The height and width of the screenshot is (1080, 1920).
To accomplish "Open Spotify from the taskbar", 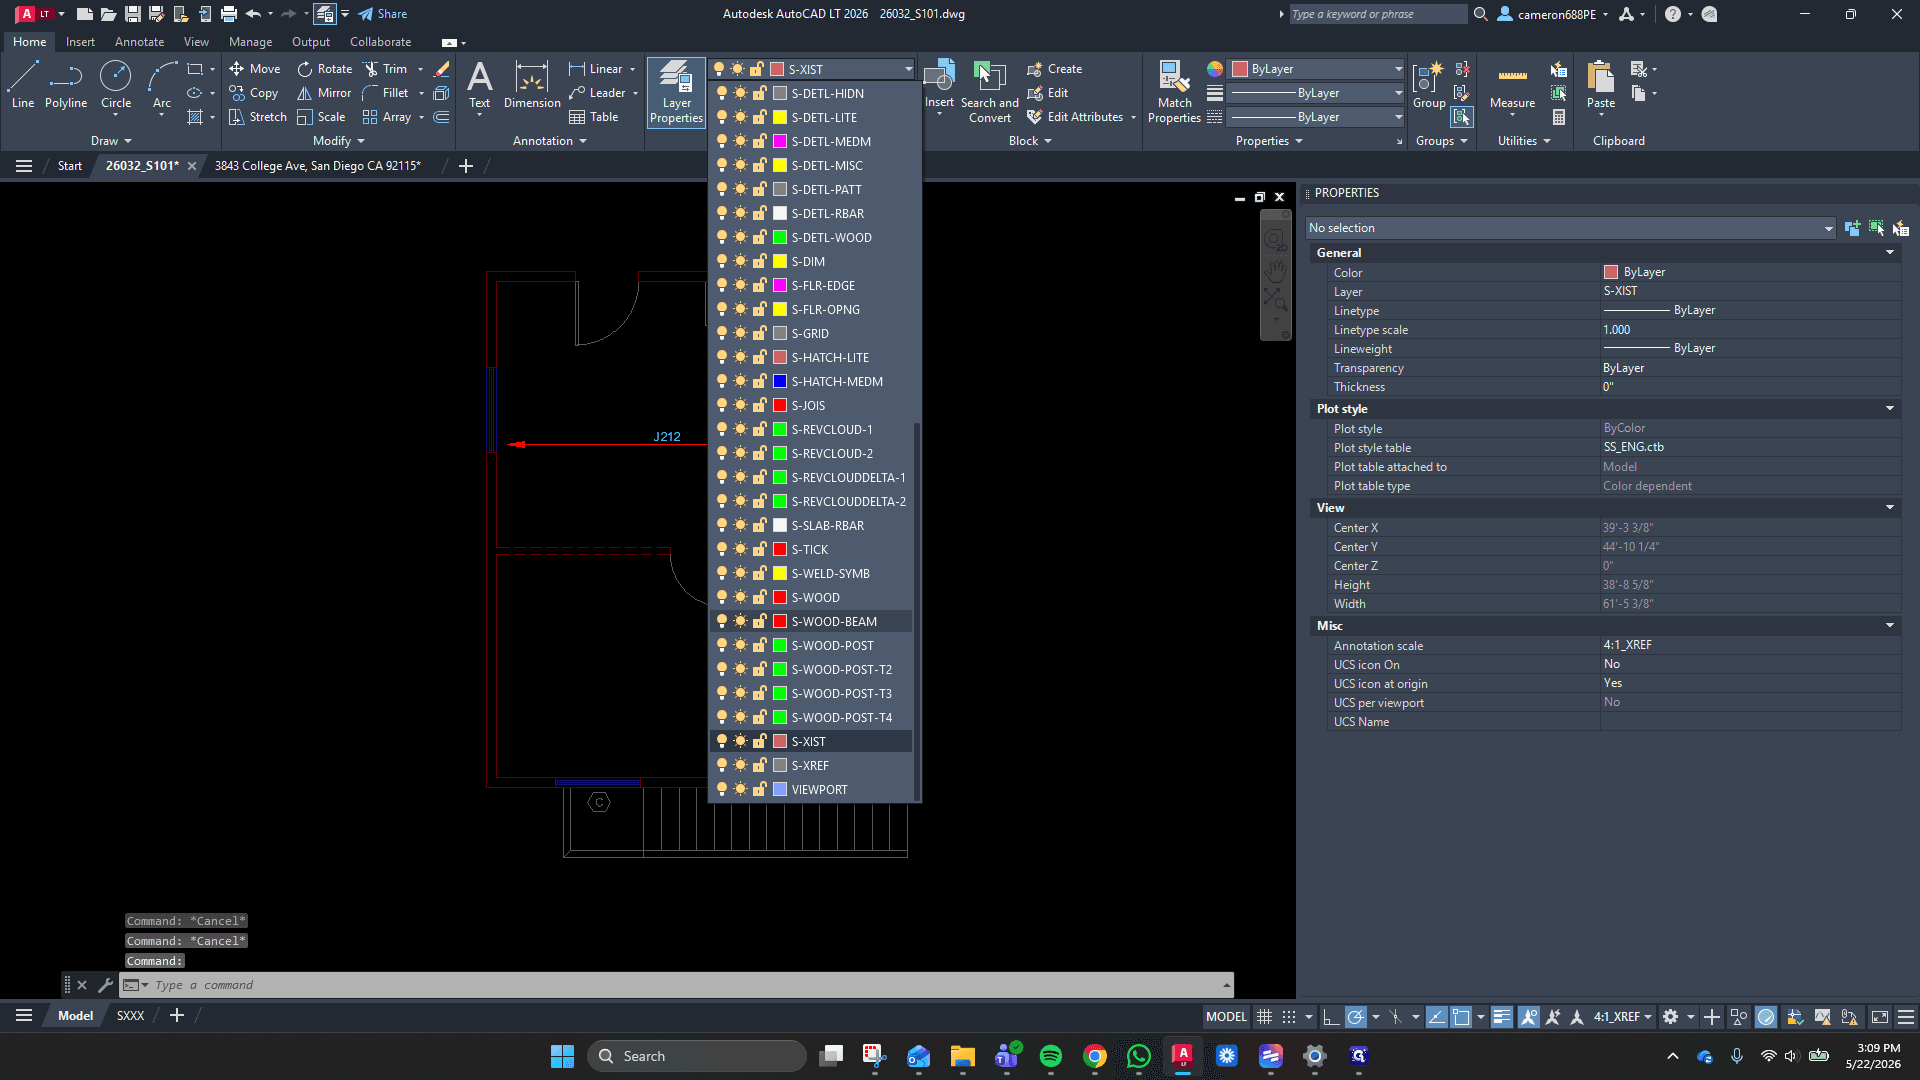I will coord(1051,1056).
